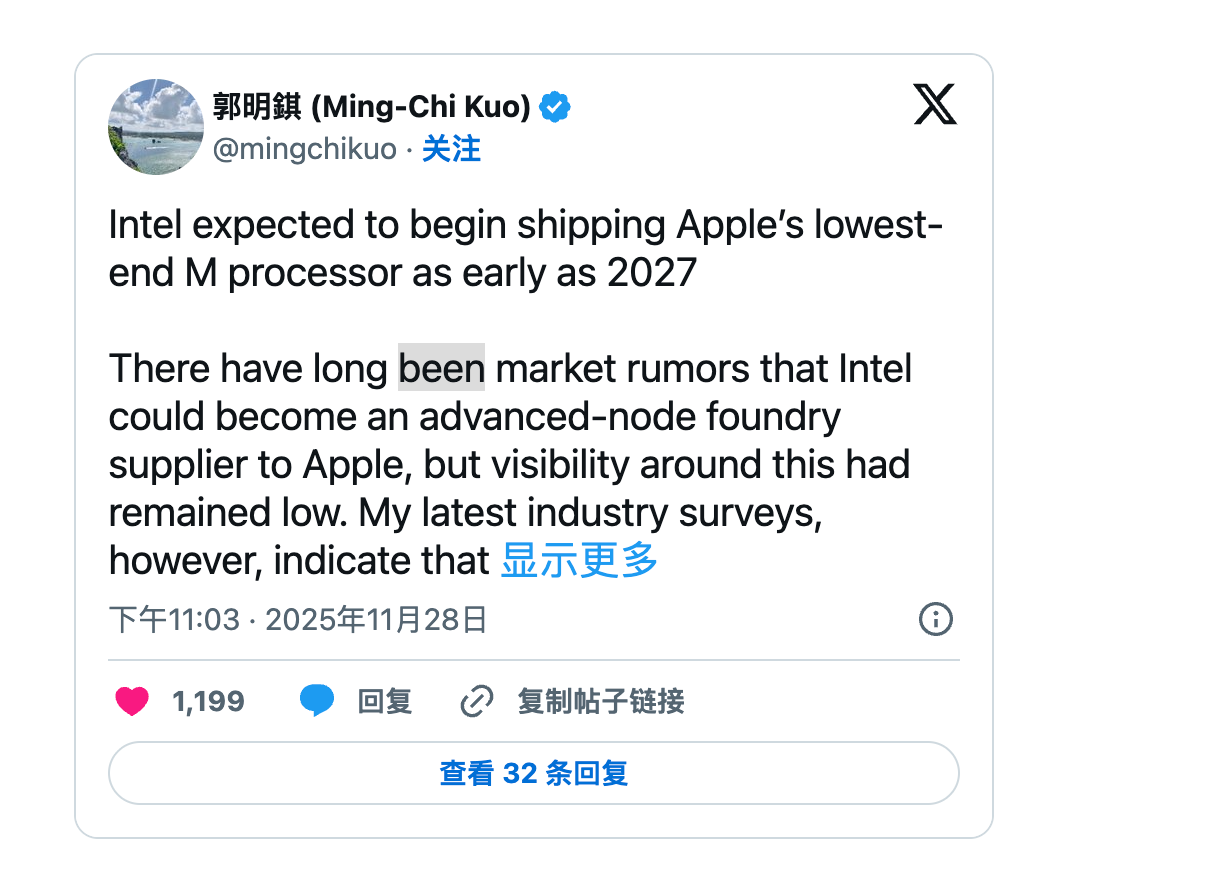
Task: Click the X logo on the tweet
Action: tap(935, 104)
